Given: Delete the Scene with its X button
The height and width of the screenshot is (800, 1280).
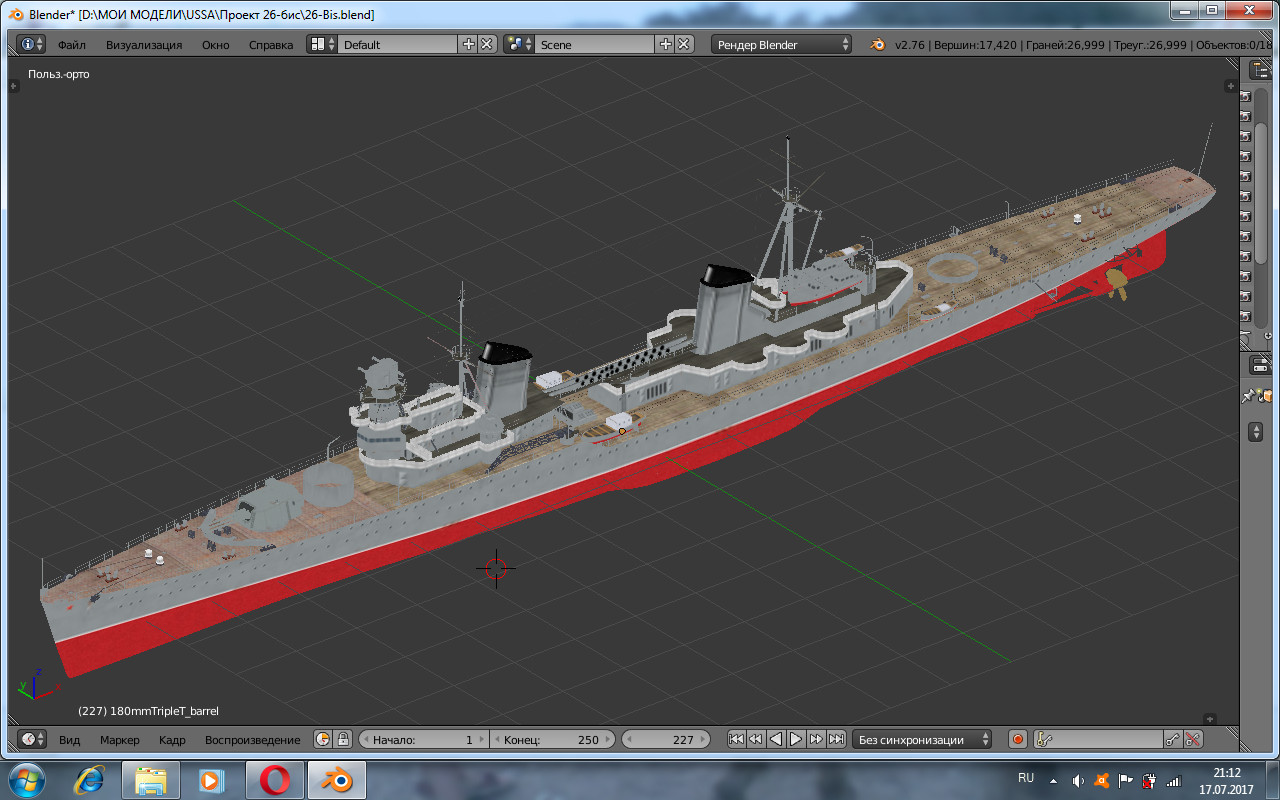Looking at the screenshot, I should pyautogui.click(x=684, y=44).
